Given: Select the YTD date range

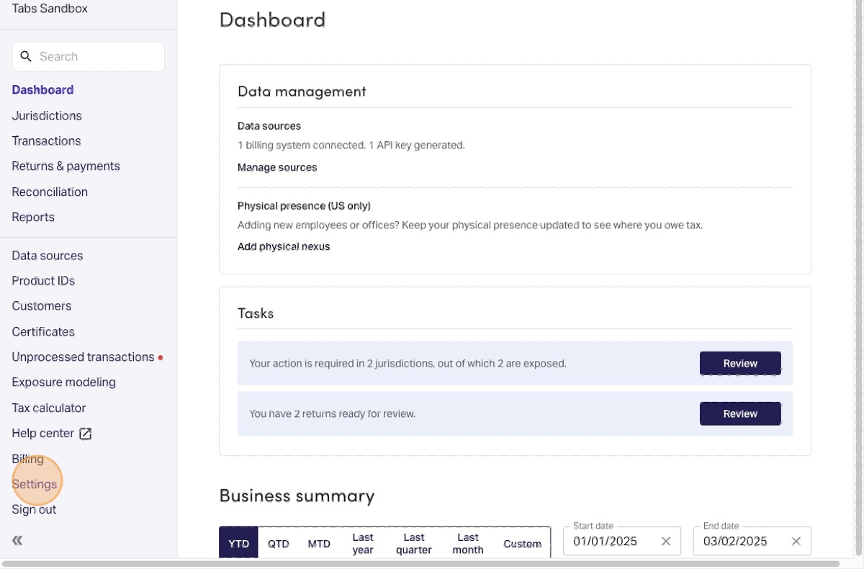Looking at the screenshot, I should [x=239, y=543].
